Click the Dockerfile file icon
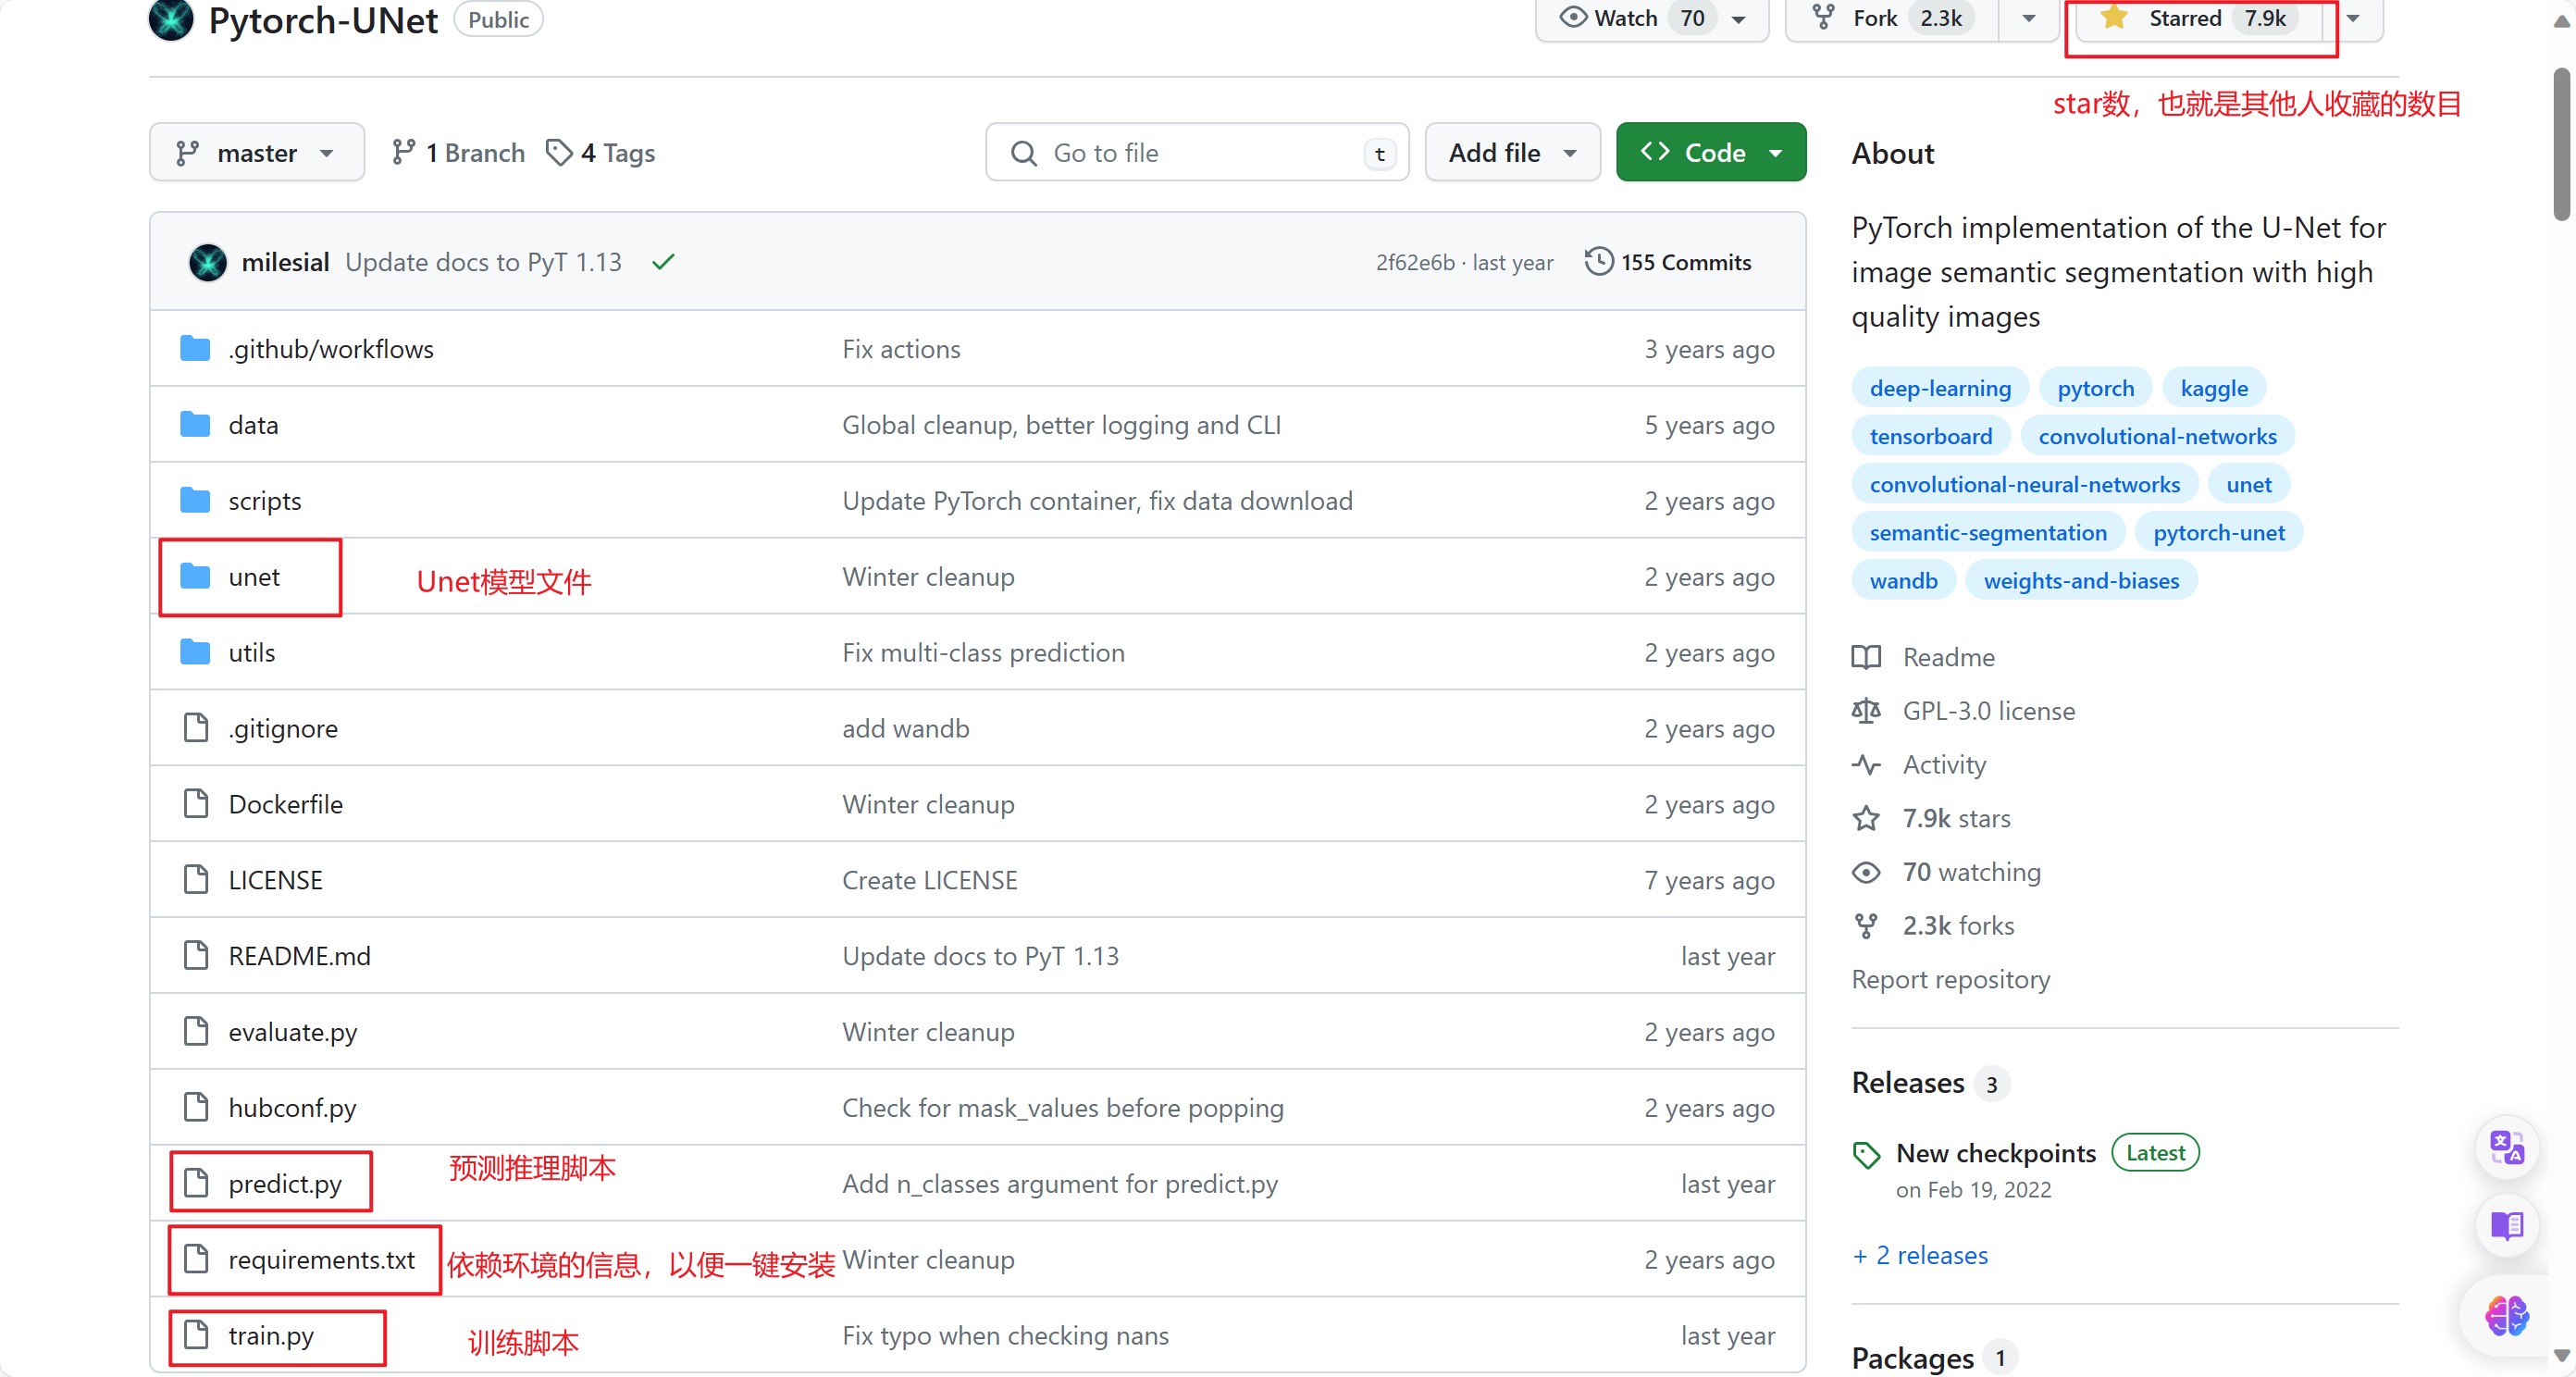 click(196, 804)
